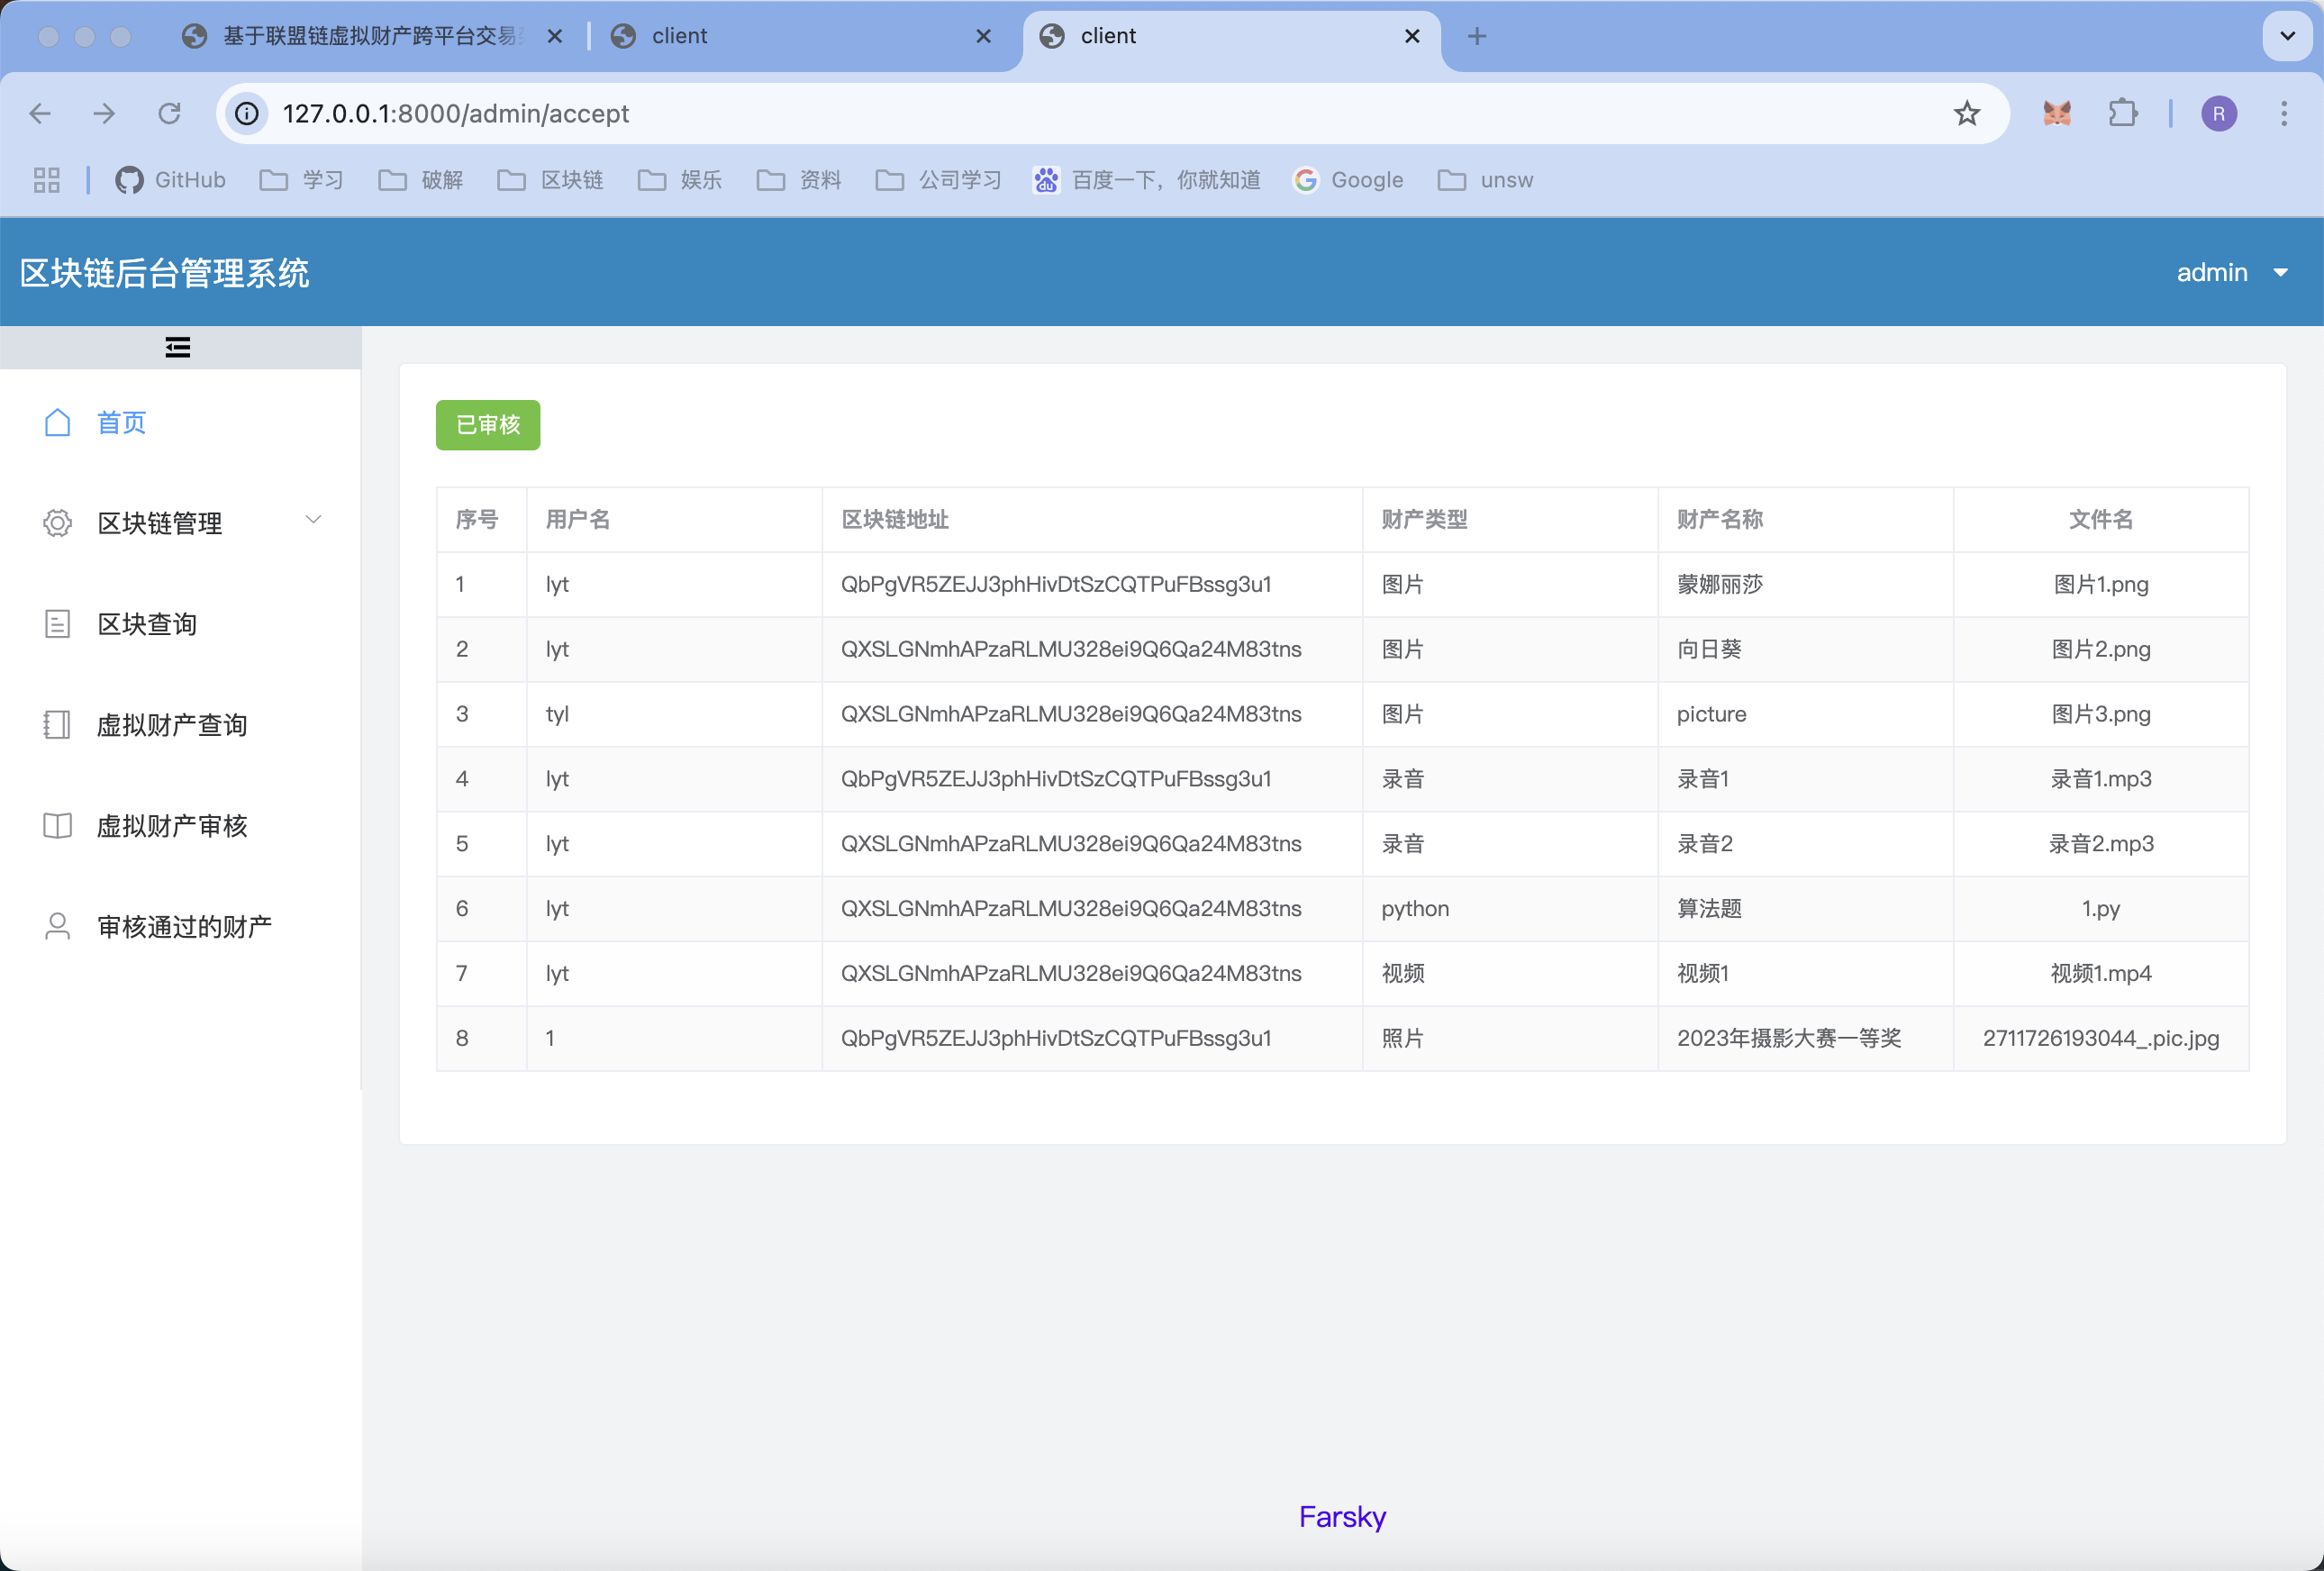This screenshot has height=1571, width=2324.
Task: Open the admin user dropdown
Action: click(x=2232, y=272)
